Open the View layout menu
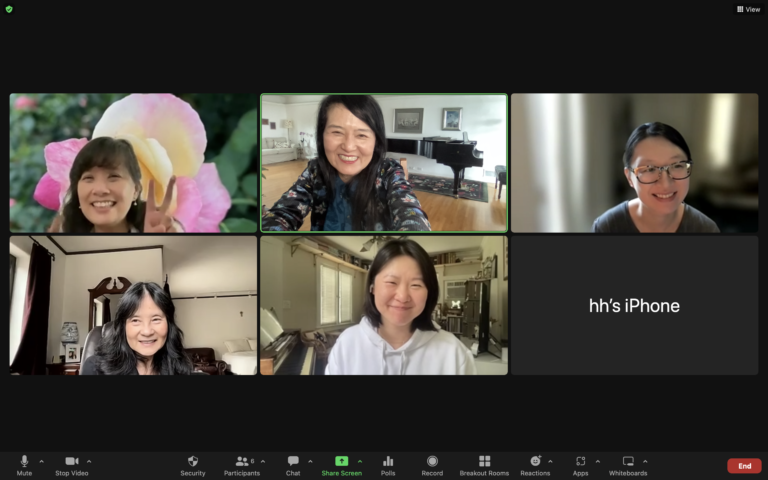Viewport: 768px width, 480px height. (x=748, y=9)
